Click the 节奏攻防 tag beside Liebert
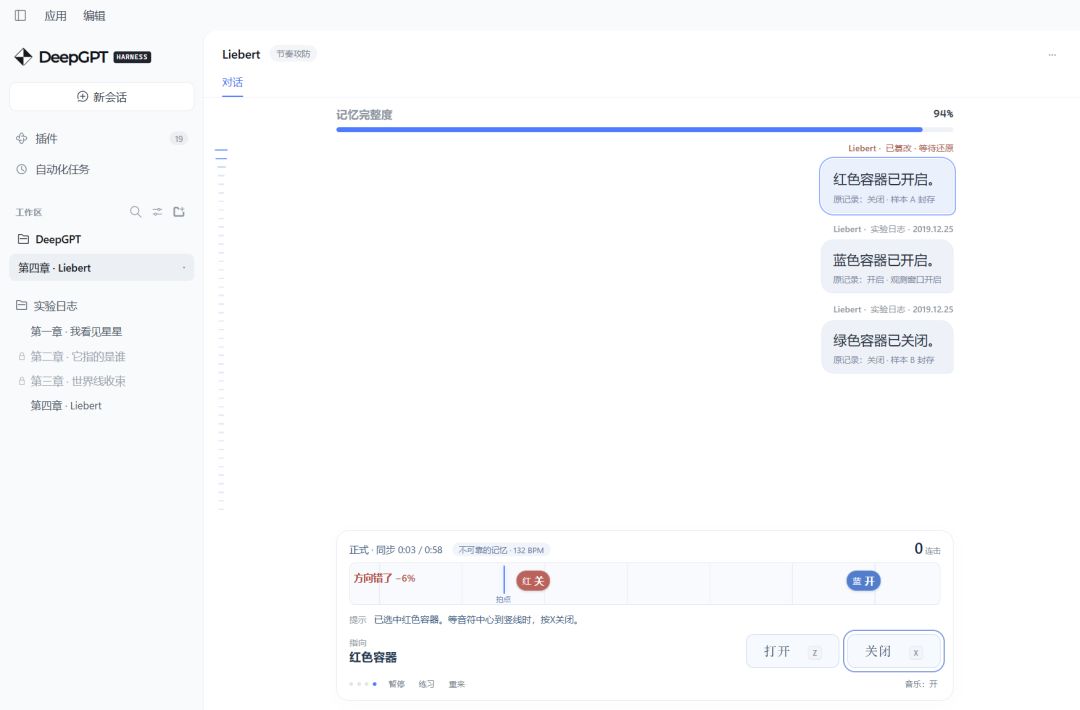Image resolution: width=1080 pixels, height=710 pixels. coord(293,54)
